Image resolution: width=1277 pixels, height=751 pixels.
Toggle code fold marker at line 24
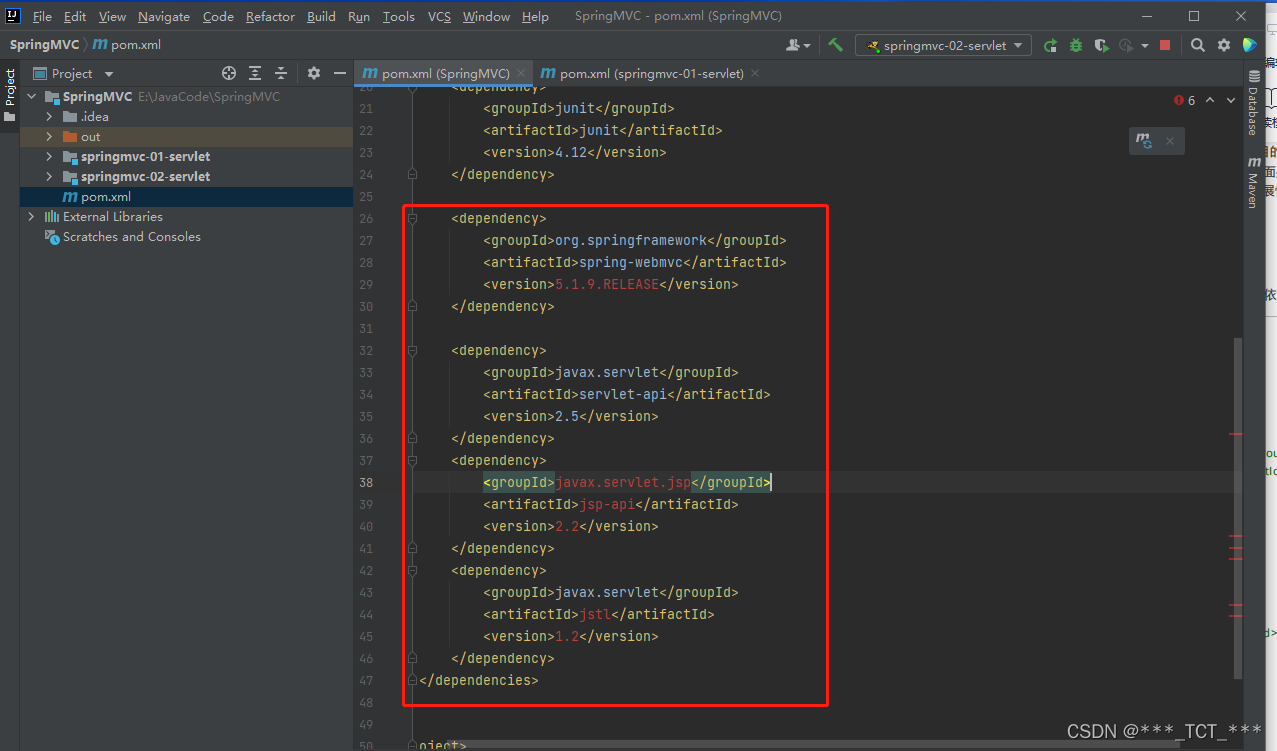[x=412, y=174]
